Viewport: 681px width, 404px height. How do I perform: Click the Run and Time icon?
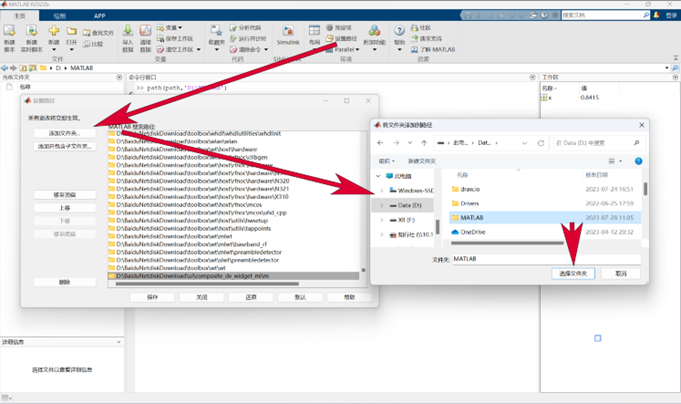tap(233, 39)
